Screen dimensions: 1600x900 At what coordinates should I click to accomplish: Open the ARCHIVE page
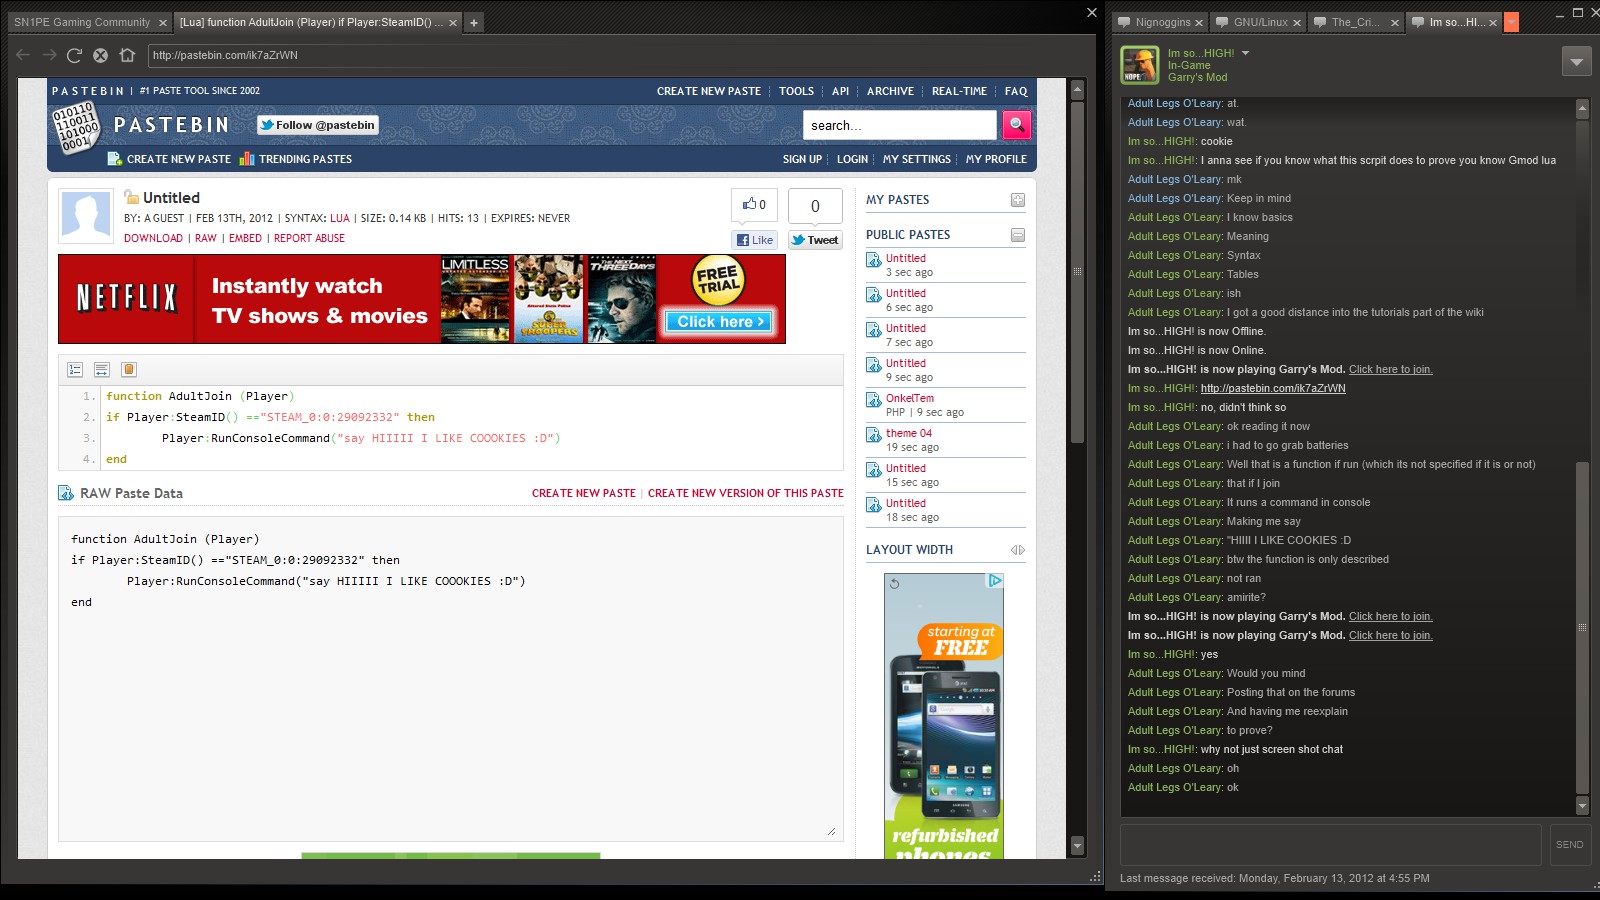(x=890, y=91)
